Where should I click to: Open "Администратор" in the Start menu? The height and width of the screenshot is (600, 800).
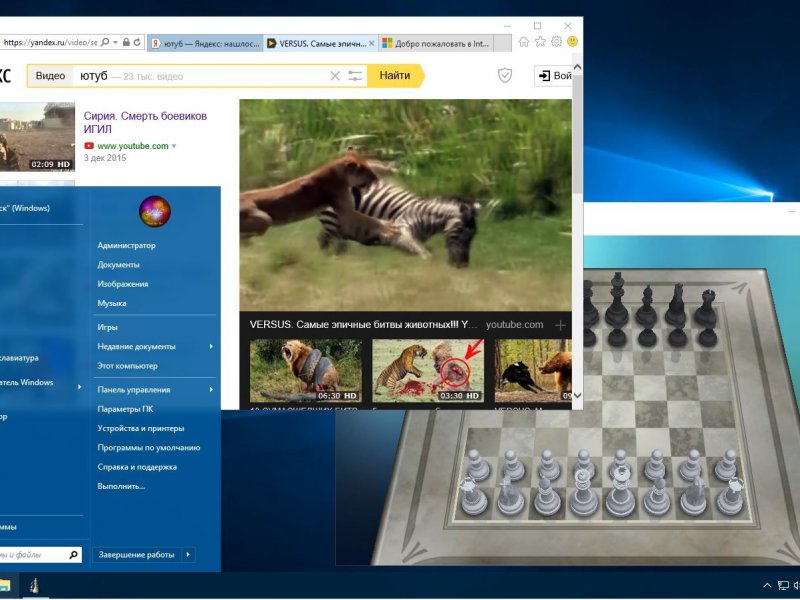(x=127, y=245)
